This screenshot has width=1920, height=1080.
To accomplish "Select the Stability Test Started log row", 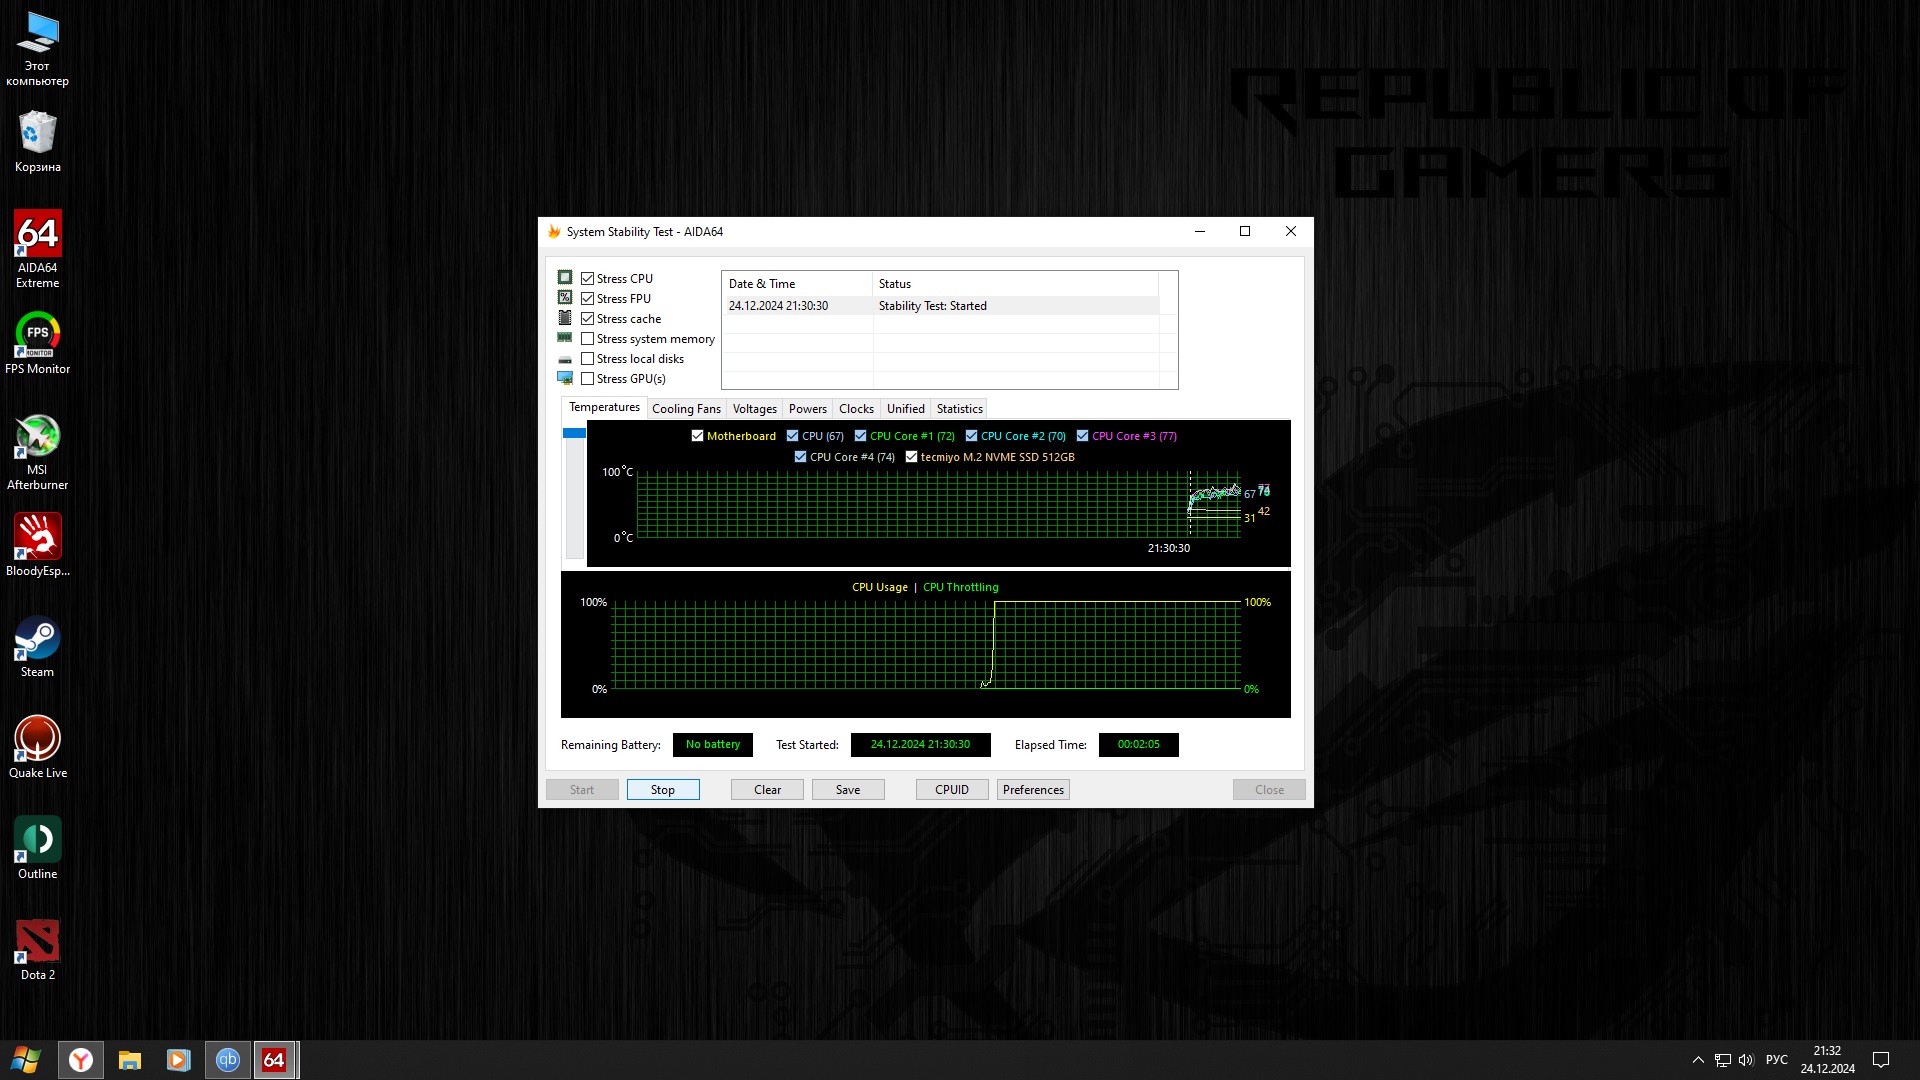I will pyautogui.click(x=932, y=306).
